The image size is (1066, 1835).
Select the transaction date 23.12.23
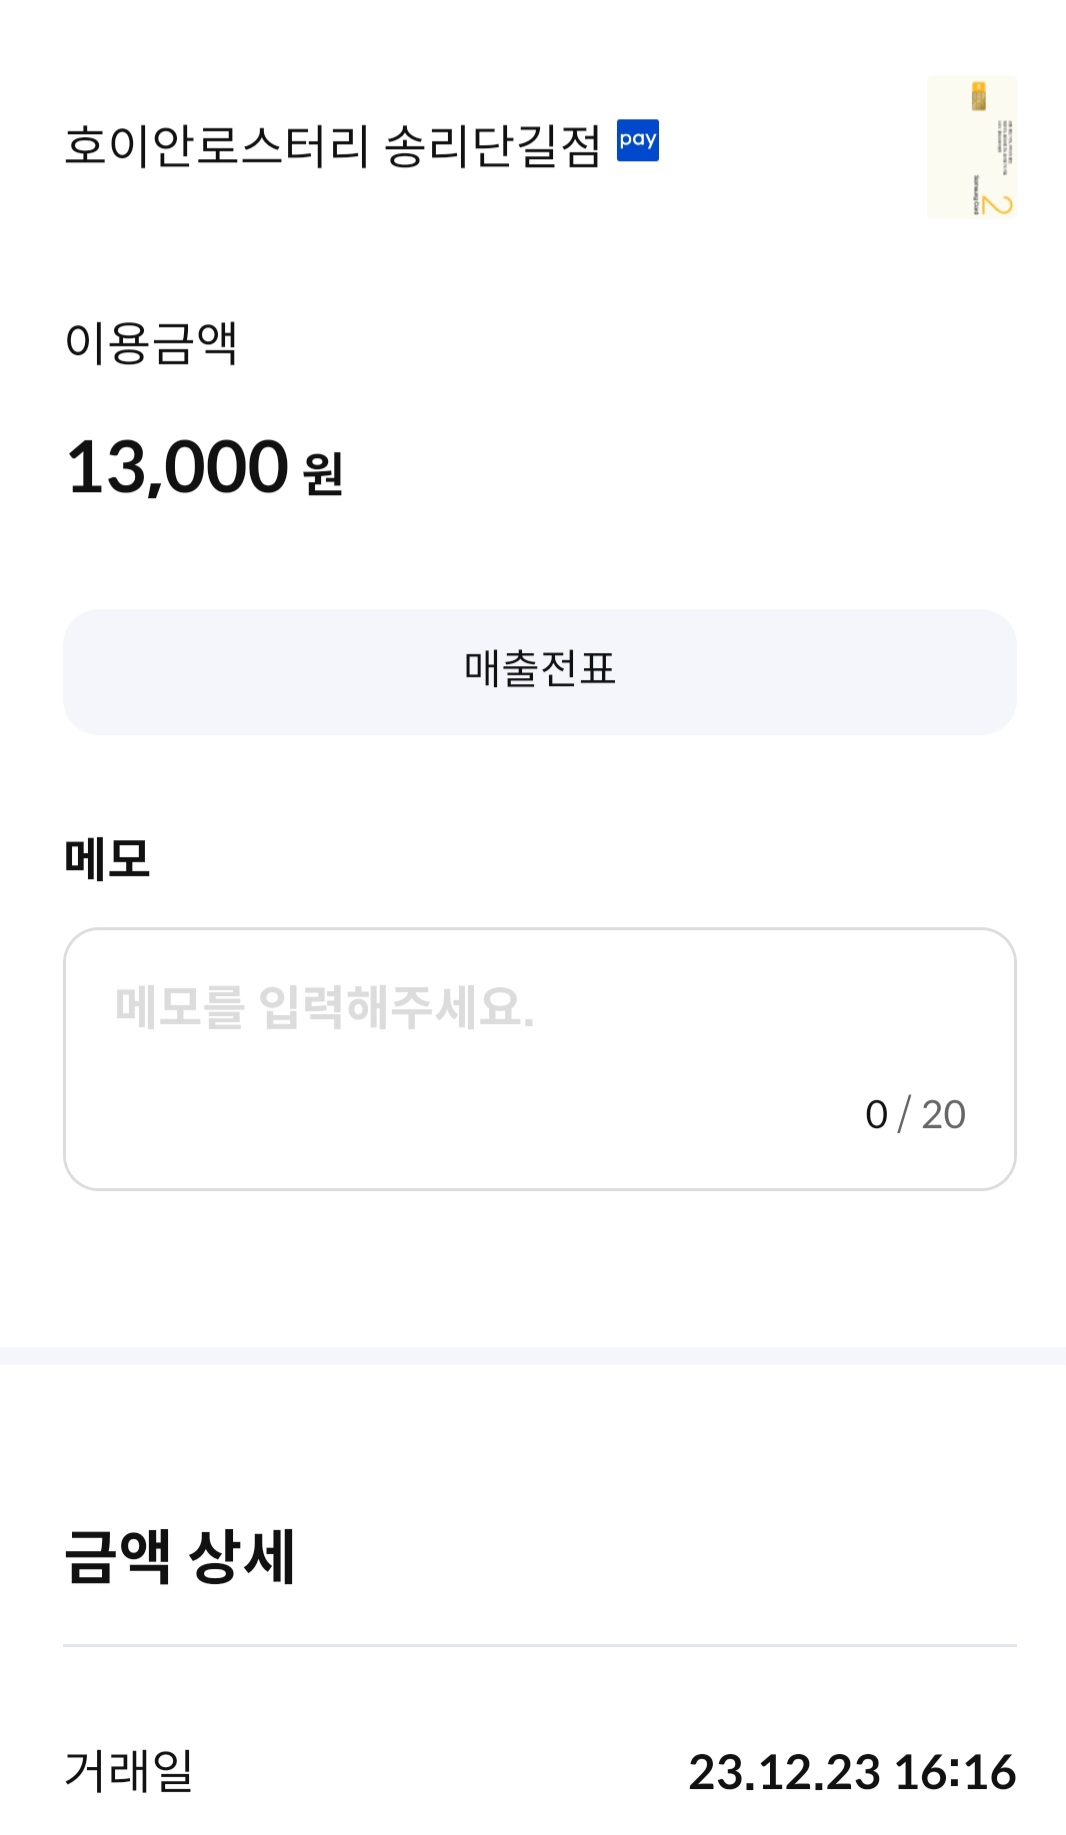pos(784,1772)
